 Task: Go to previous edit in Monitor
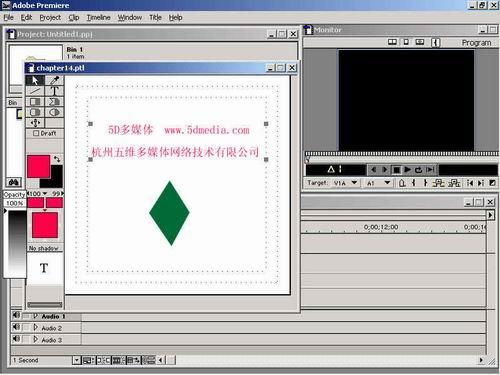[x=470, y=183]
